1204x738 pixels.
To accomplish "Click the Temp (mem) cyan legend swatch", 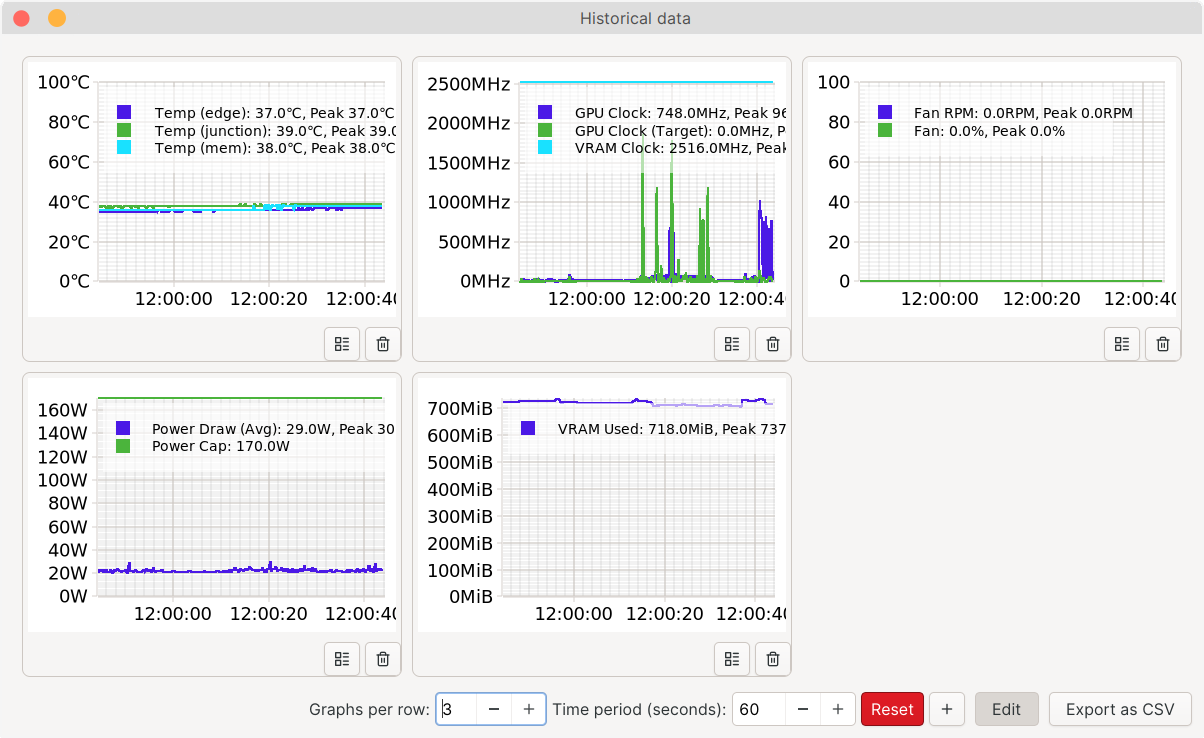I will click(x=124, y=147).
